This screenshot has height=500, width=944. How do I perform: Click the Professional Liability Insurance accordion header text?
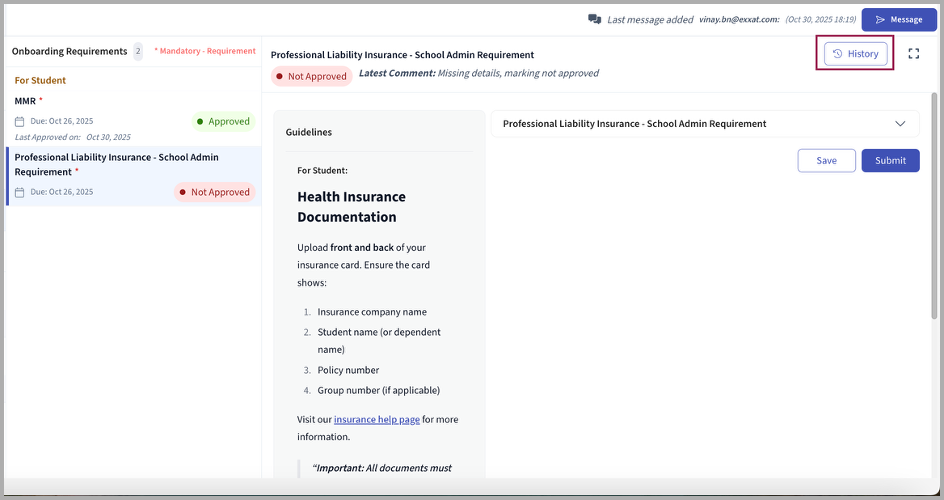[x=634, y=124]
